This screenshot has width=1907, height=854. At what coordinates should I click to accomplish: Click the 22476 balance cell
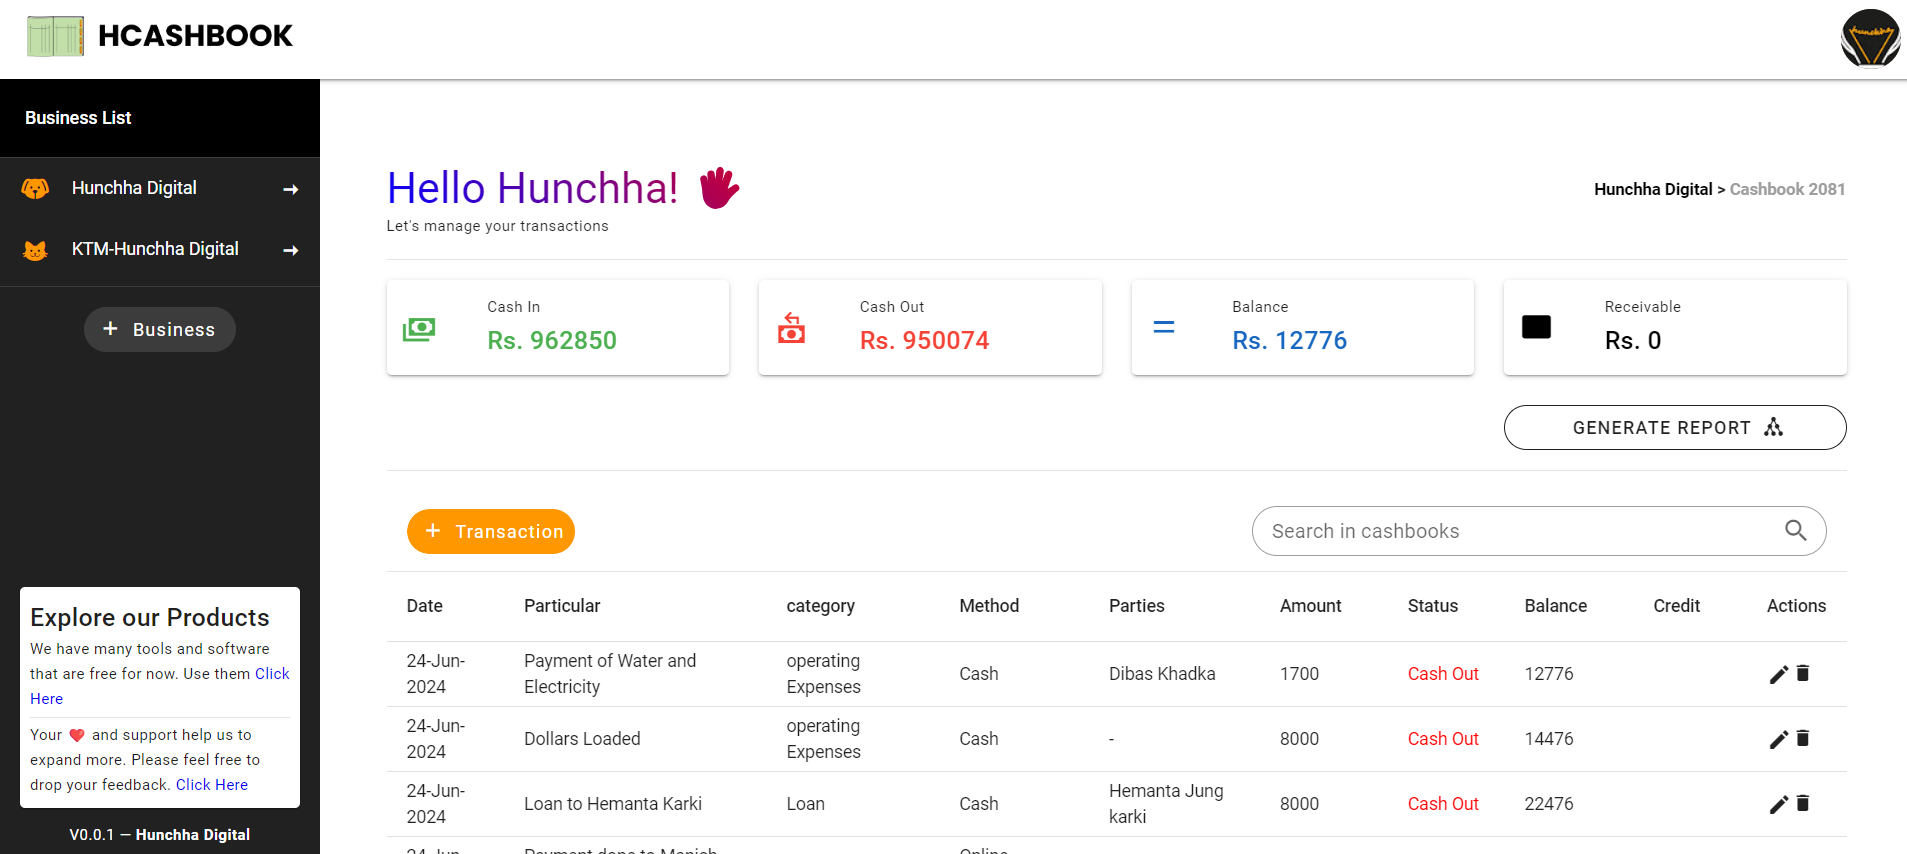1549,804
